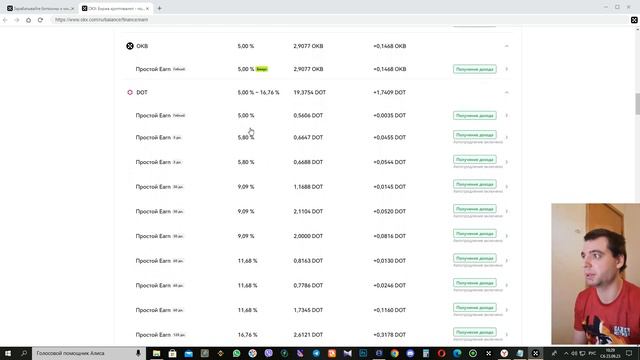Click the +0,3178 DOT earnings value
This screenshot has height=360, width=640.
click(389, 335)
